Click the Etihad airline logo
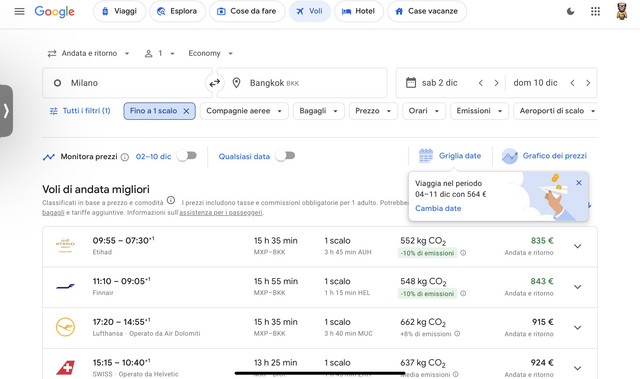Viewport: 640px width, 379px height. click(65, 246)
